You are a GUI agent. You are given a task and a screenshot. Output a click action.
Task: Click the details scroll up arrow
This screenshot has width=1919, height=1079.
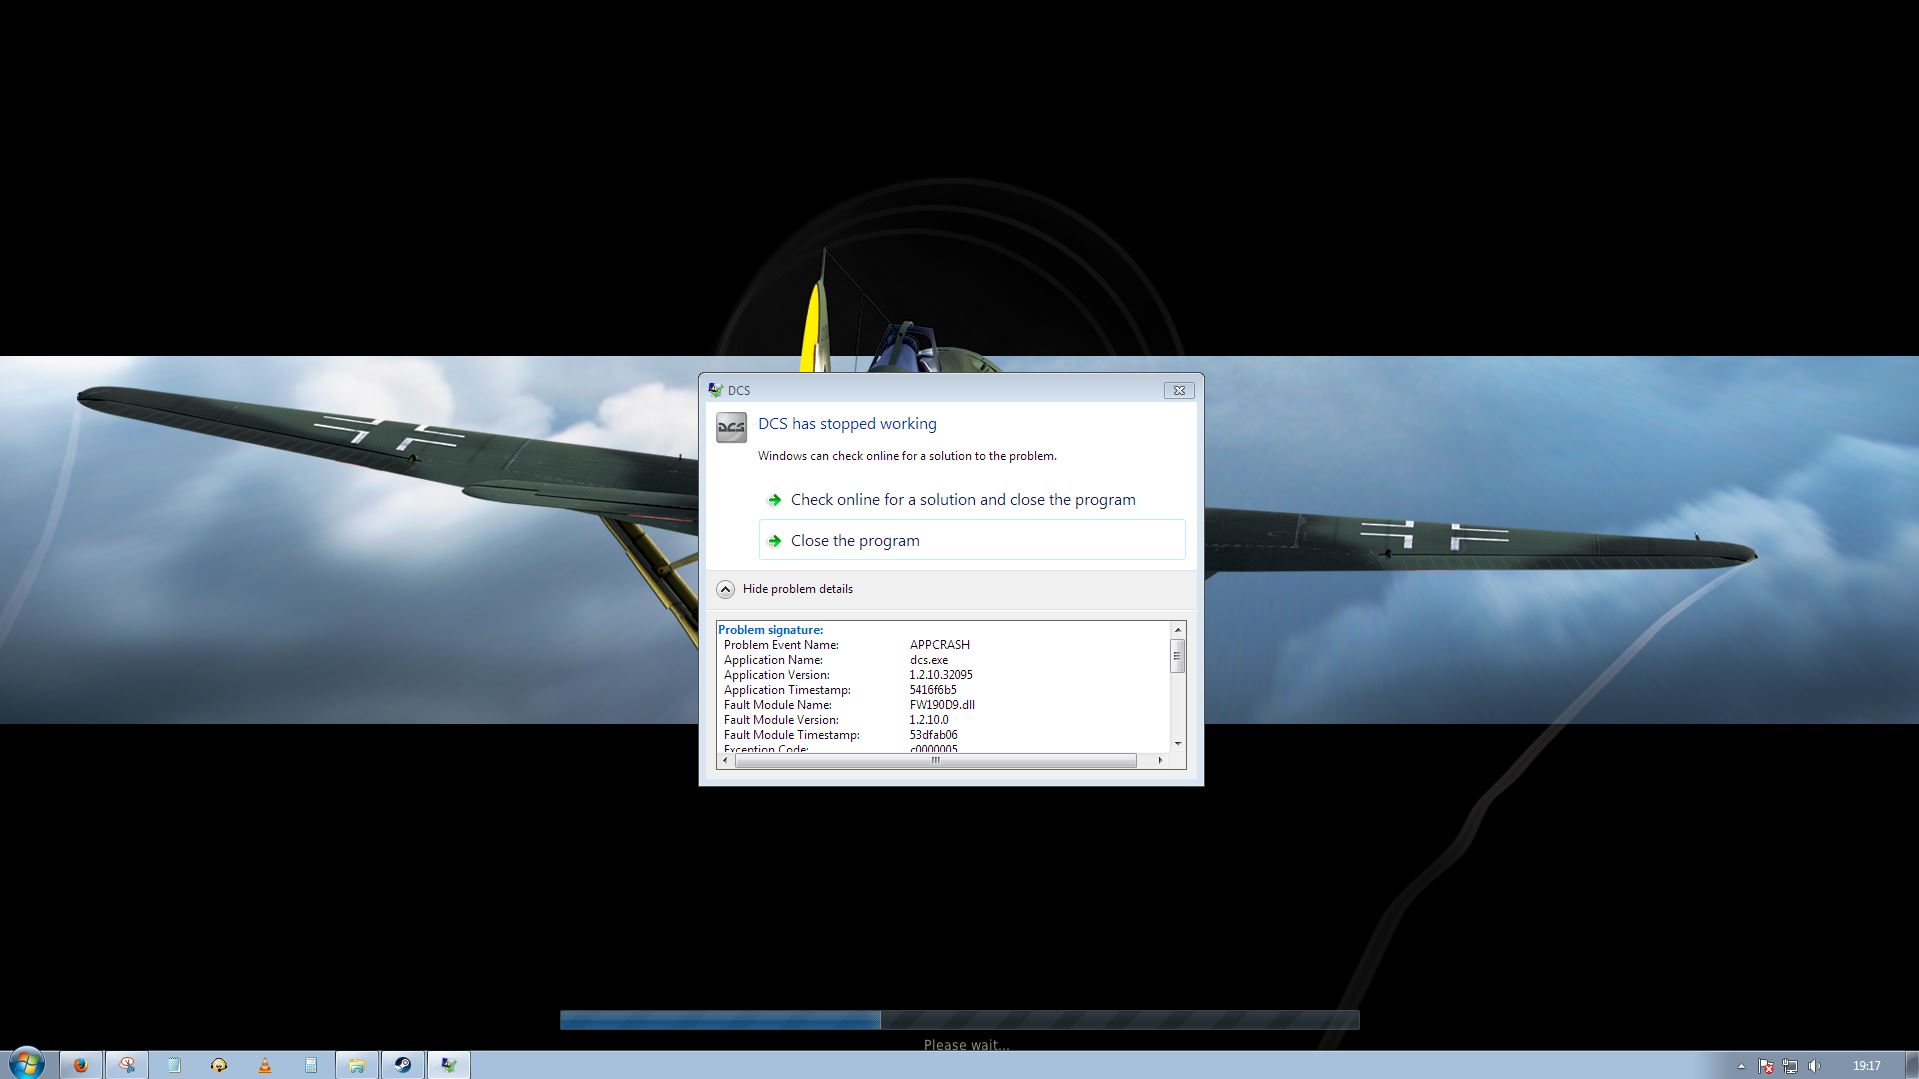pyautogui.click(x=1178, y=630)
